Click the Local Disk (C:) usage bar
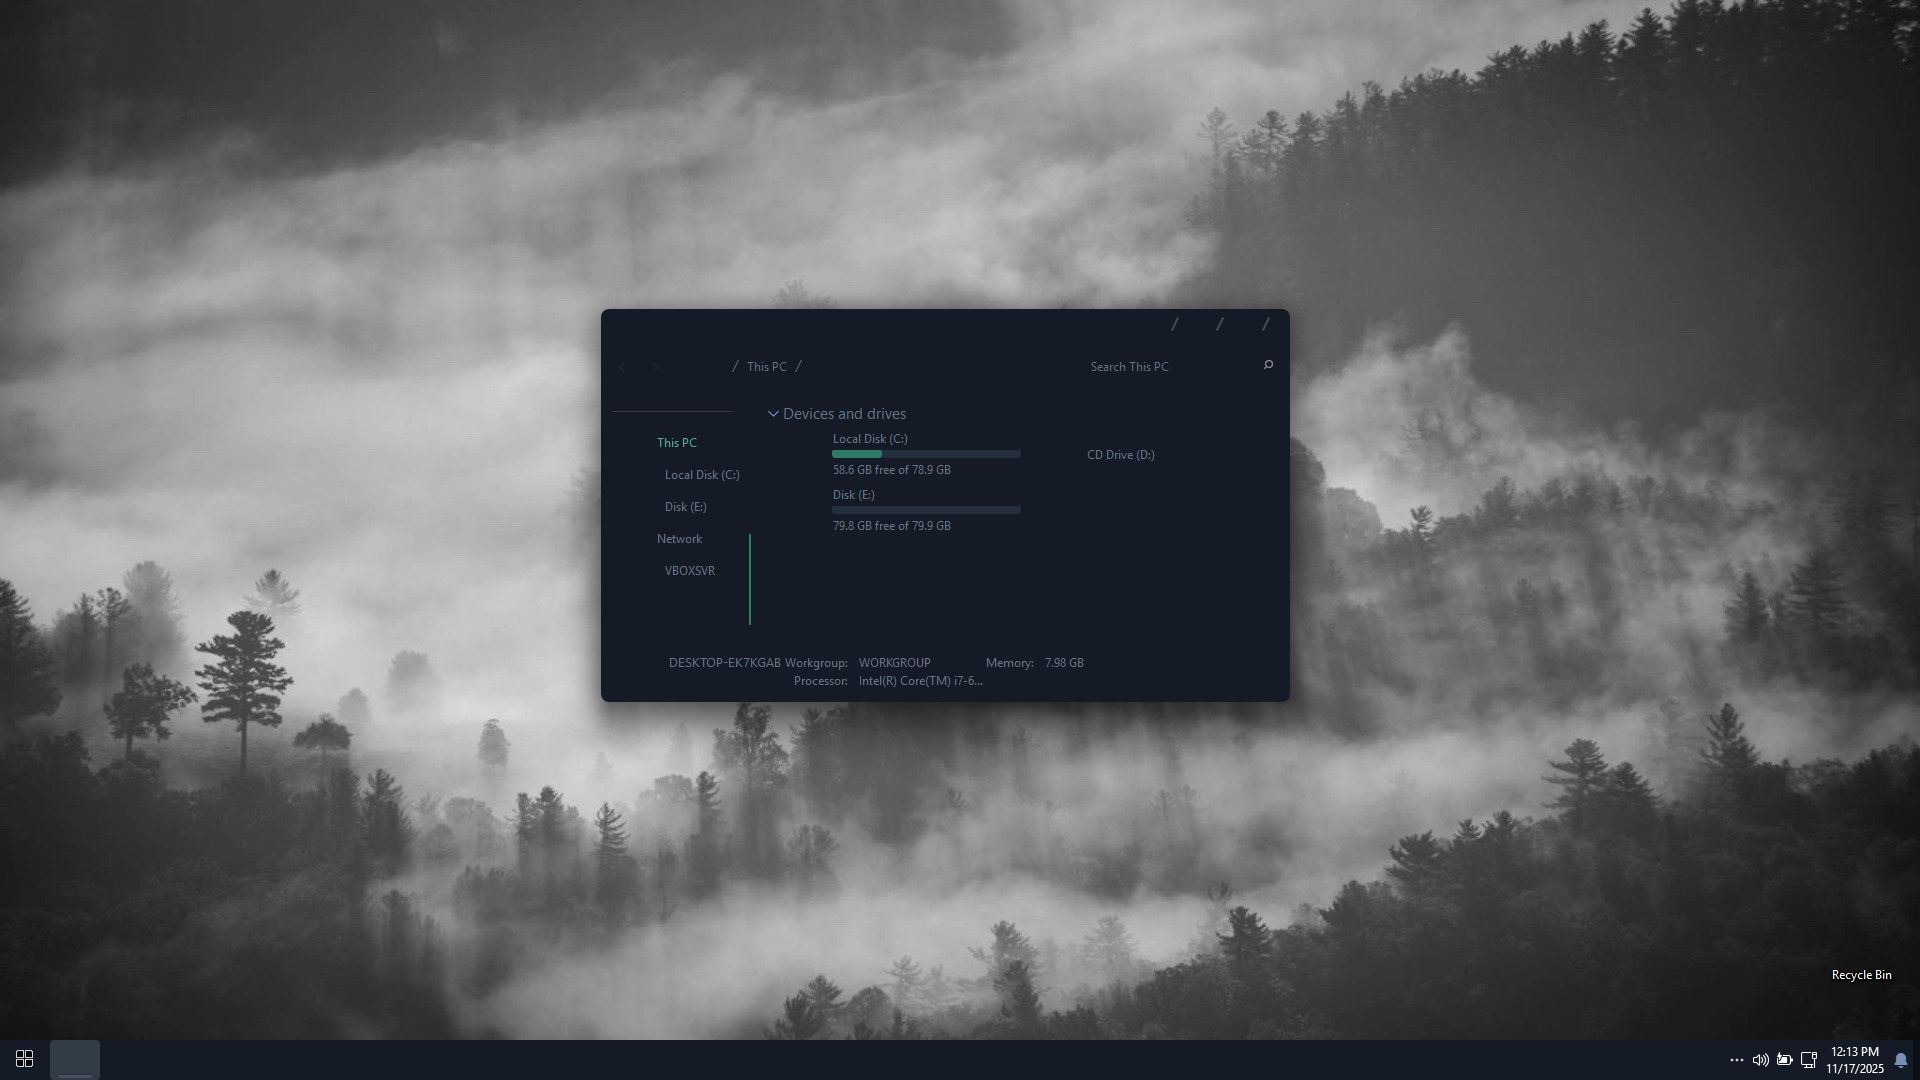The width and height of the screenshot is (1920, 1080). 925,453
